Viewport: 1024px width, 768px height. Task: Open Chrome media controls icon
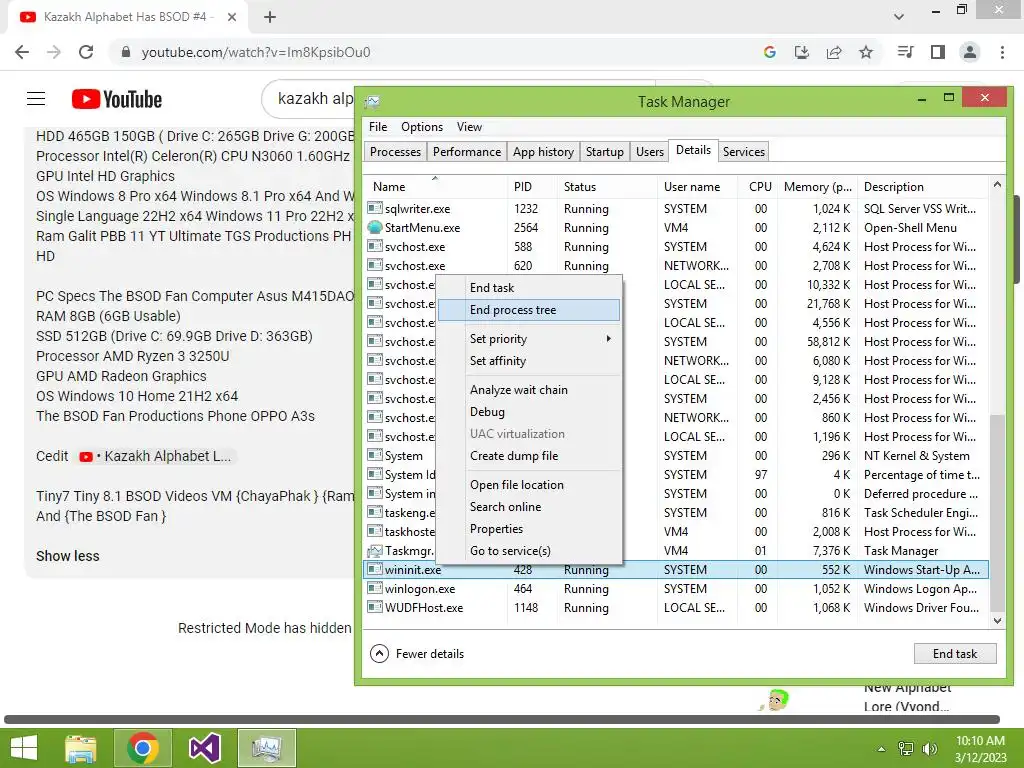906,52
